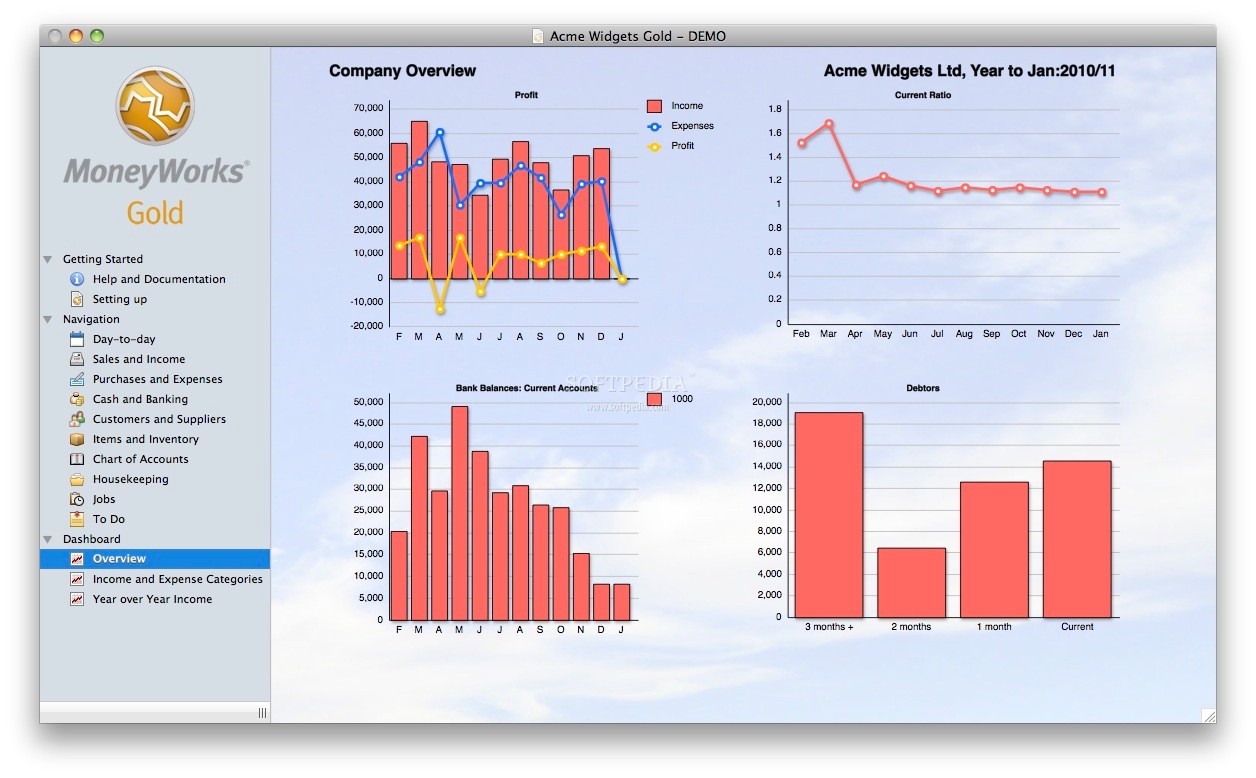Click 'Bank Balances: Current Accounts' chart title
Screen dimensions: 1256x778
[x=526, y=388]
